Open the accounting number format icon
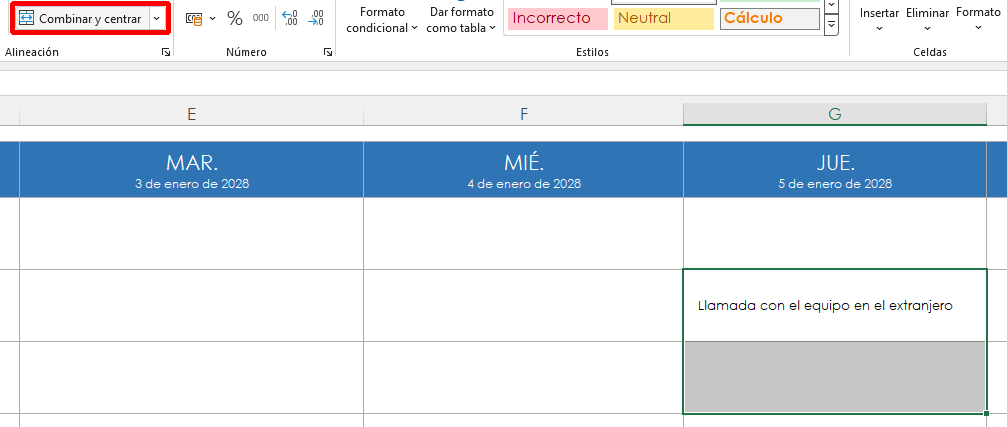1007x427 pixels. [x=194, y=19]
